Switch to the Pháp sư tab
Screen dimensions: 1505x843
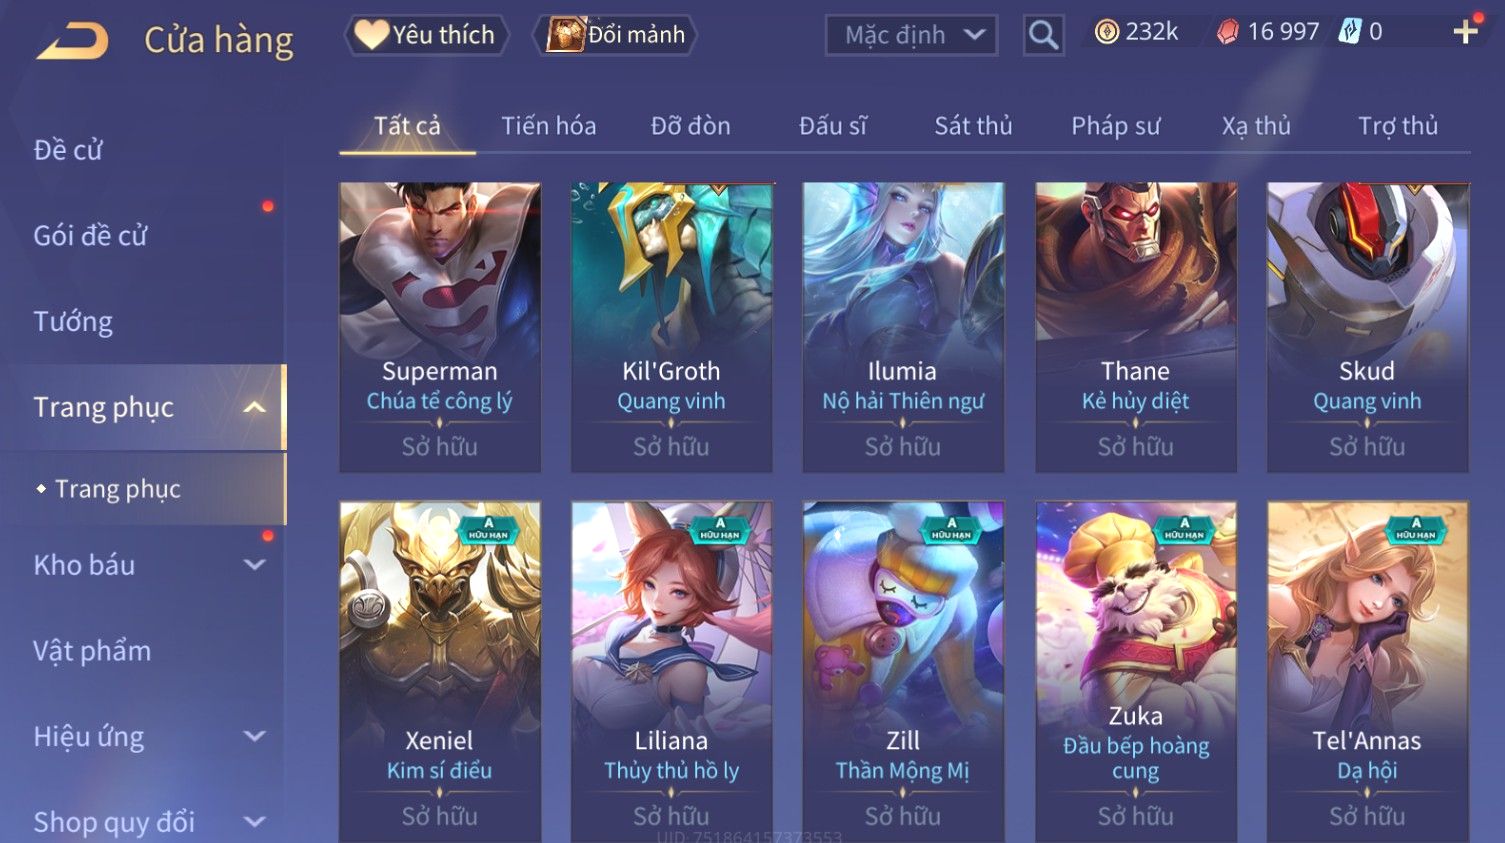pos(1115,126)
